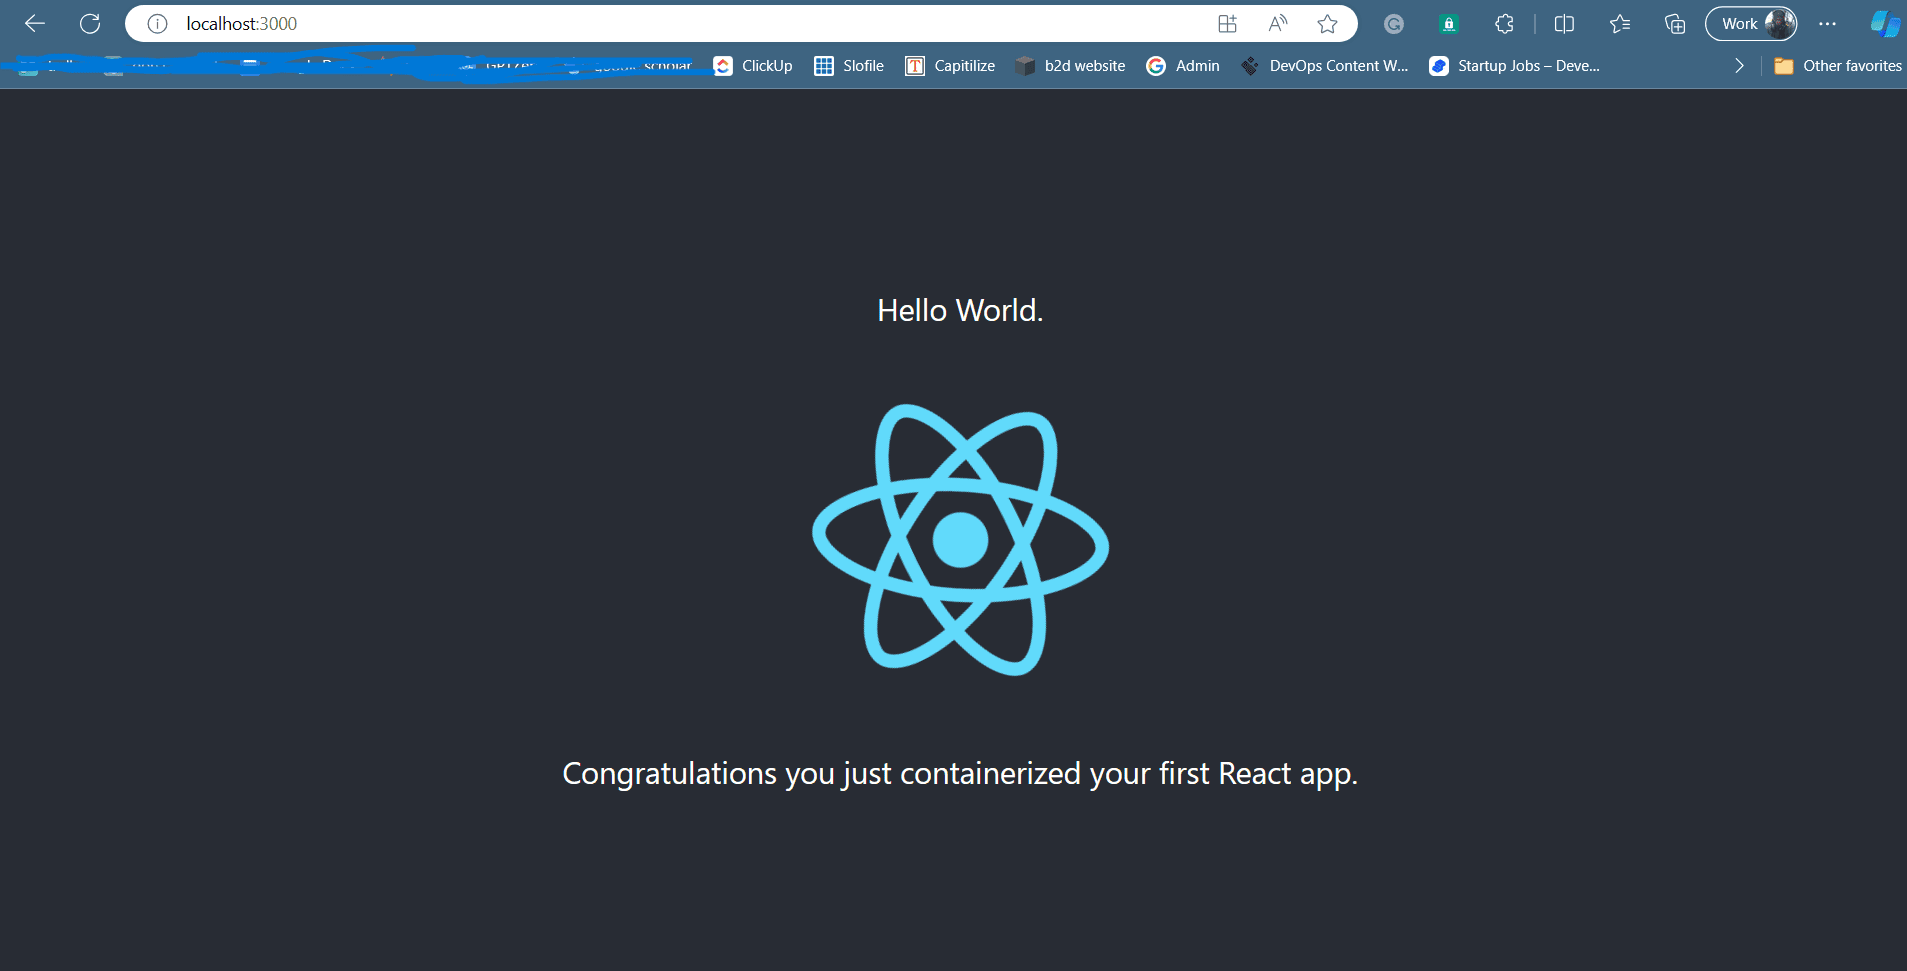
Task: Open the Startup Jobs bookmark
Action: (1514, 66)
